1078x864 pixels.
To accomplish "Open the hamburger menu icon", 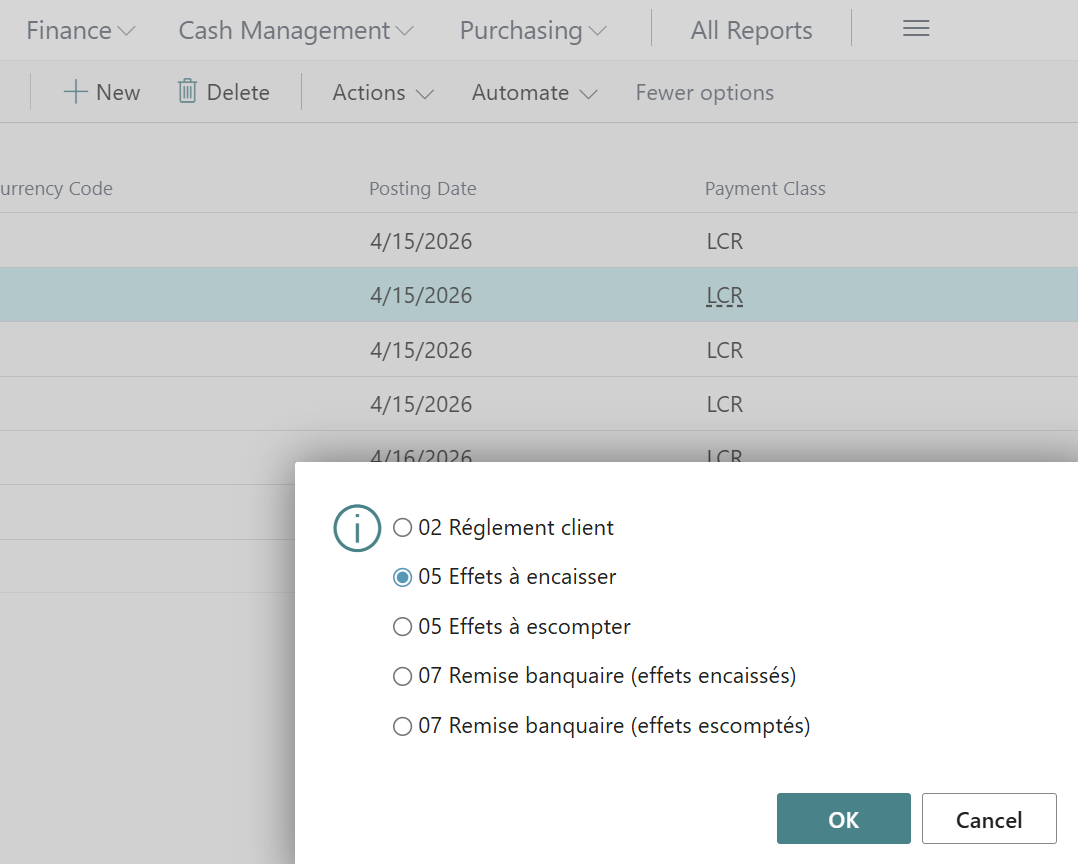I will [916, 29].
